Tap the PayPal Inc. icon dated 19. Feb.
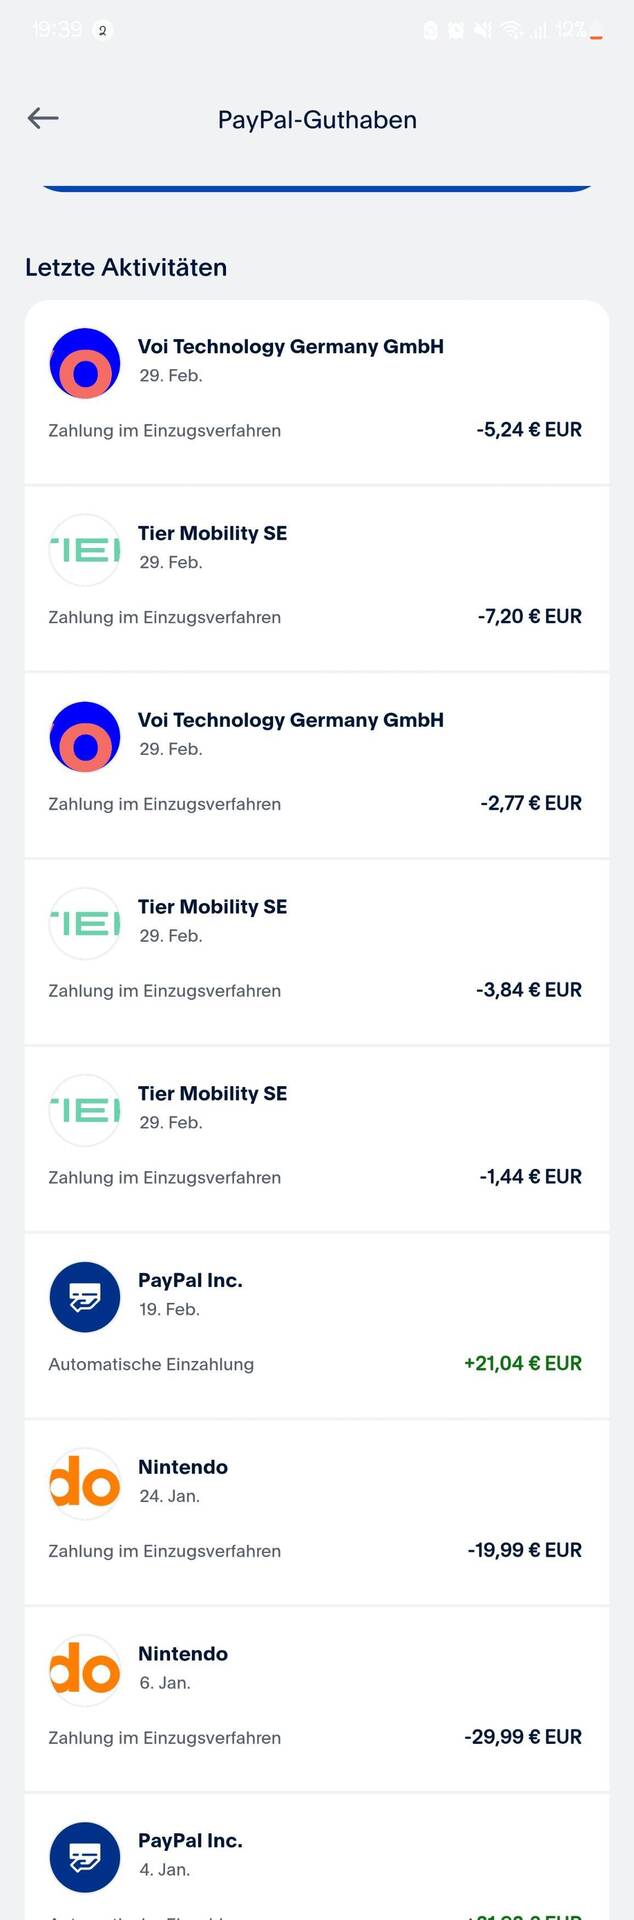Image resolution: width=634 pixels, height=1920 pixels. (85, 1297)
